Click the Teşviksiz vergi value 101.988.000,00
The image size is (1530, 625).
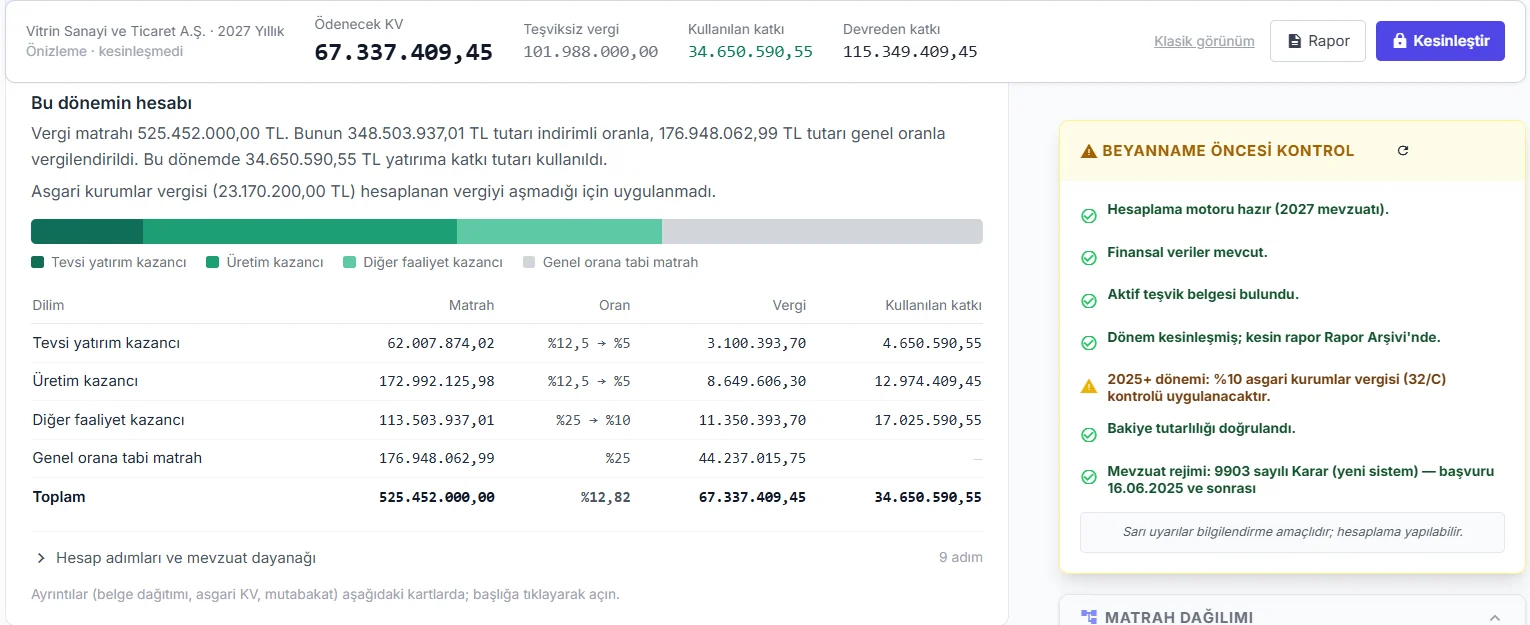[x=591, y=52]
